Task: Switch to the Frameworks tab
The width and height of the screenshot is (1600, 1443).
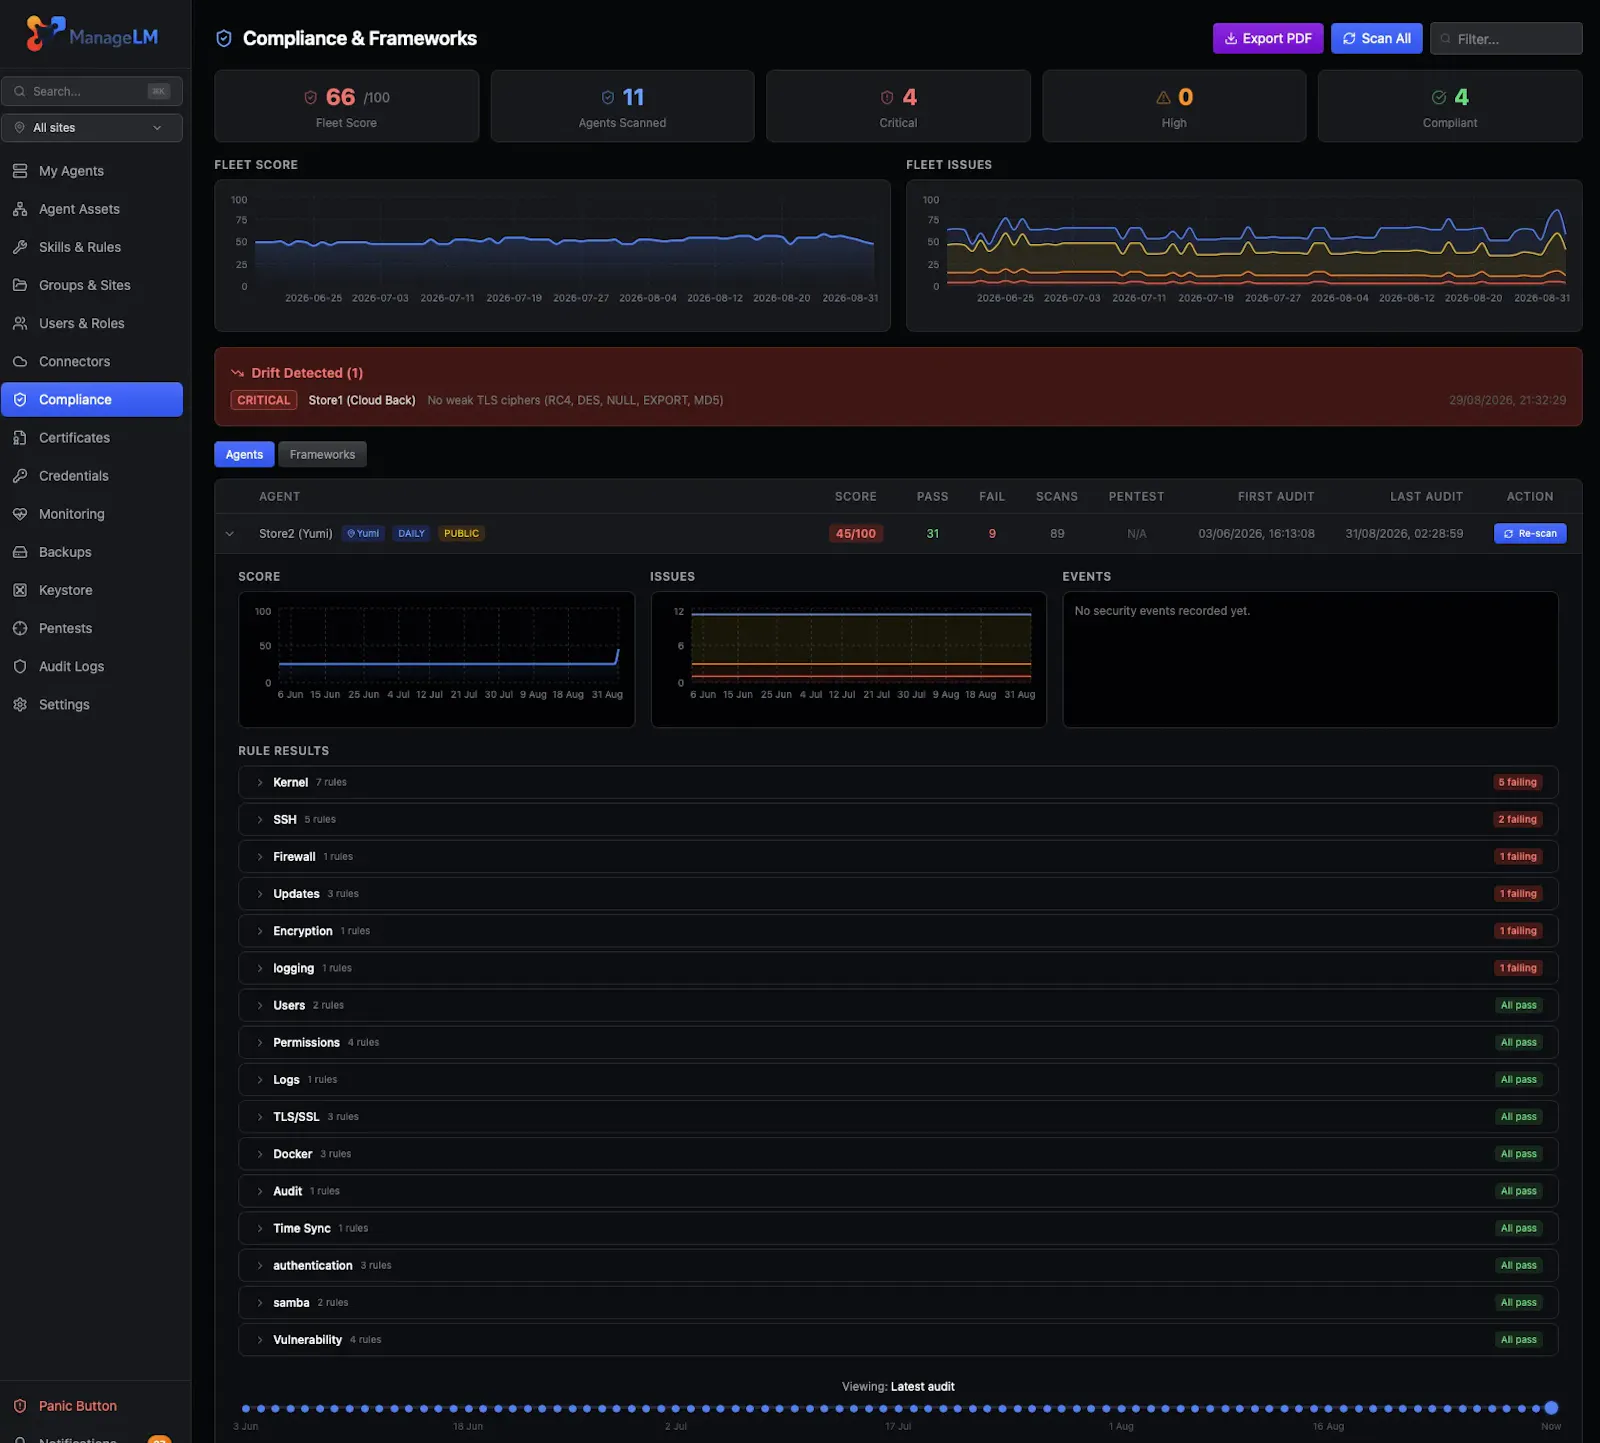Action: tap(322, 454)
